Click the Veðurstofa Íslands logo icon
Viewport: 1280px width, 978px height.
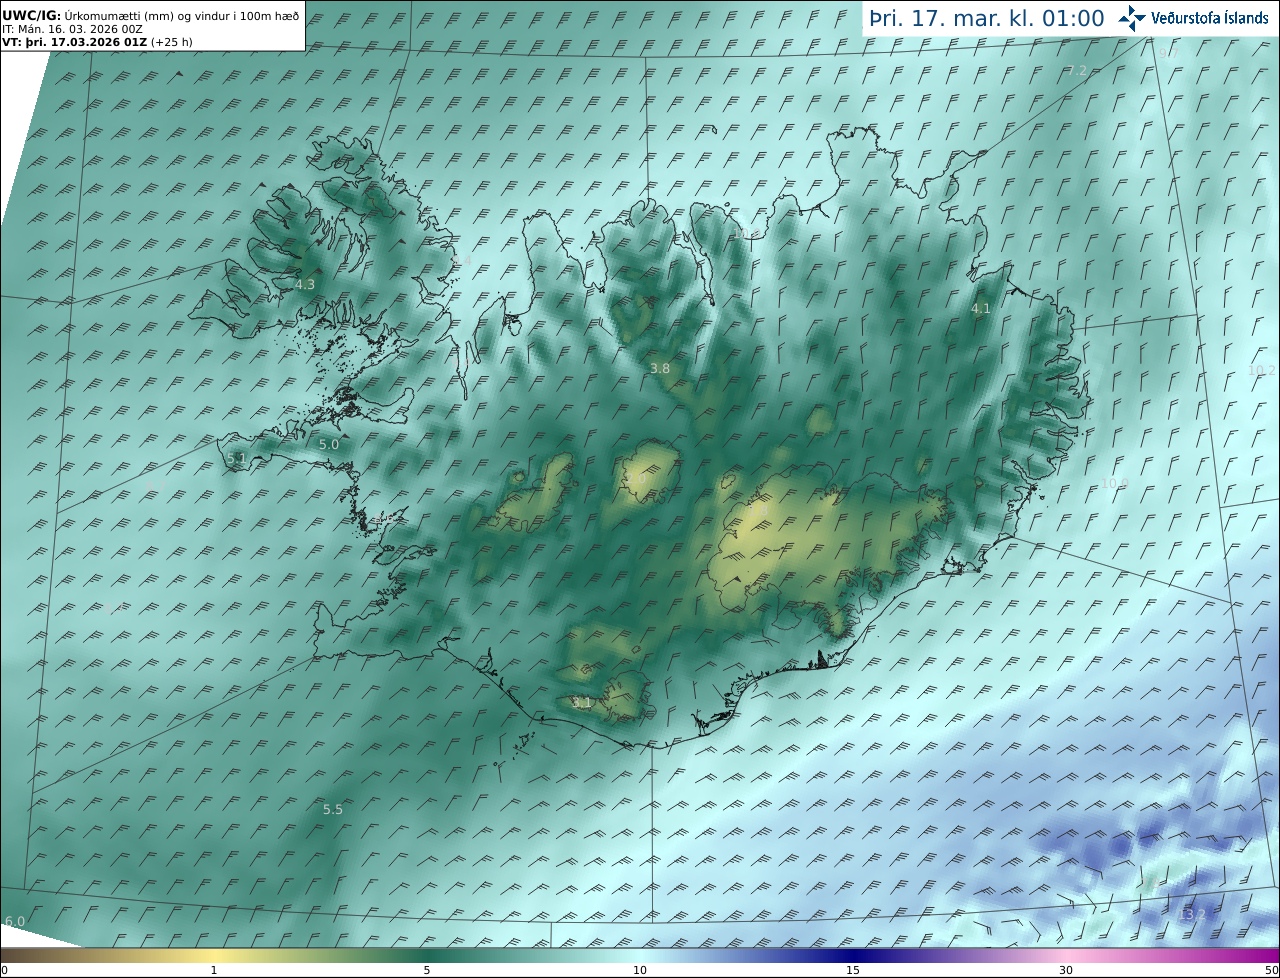(1132, 18)
